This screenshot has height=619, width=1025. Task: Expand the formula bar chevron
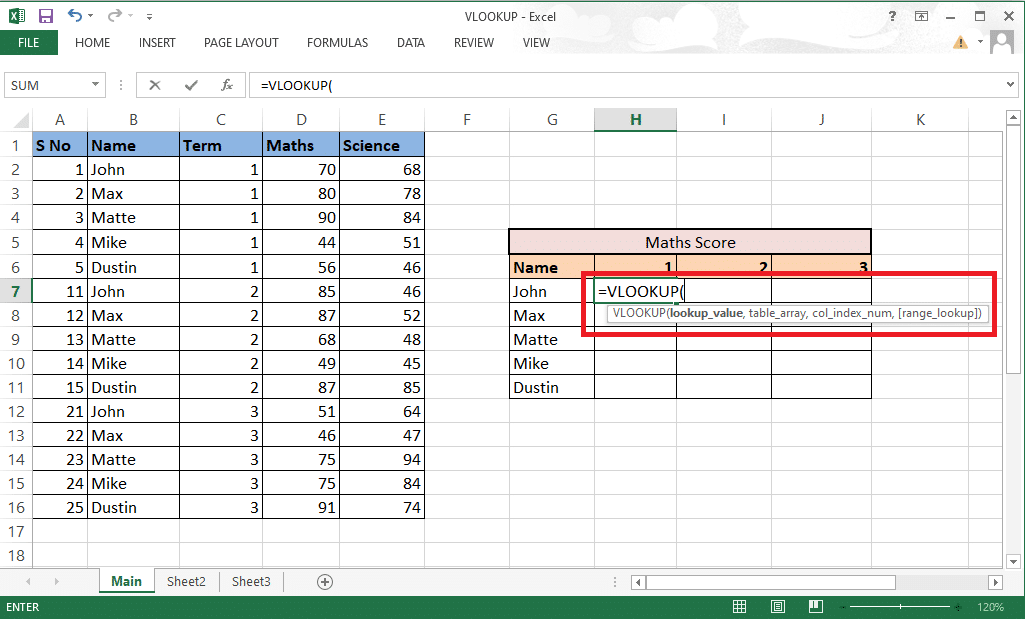pos(1011,84)
